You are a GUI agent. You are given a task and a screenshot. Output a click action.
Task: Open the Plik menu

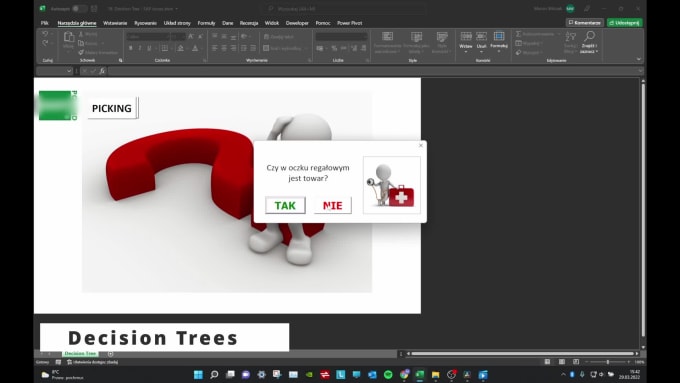pos(45,23)
